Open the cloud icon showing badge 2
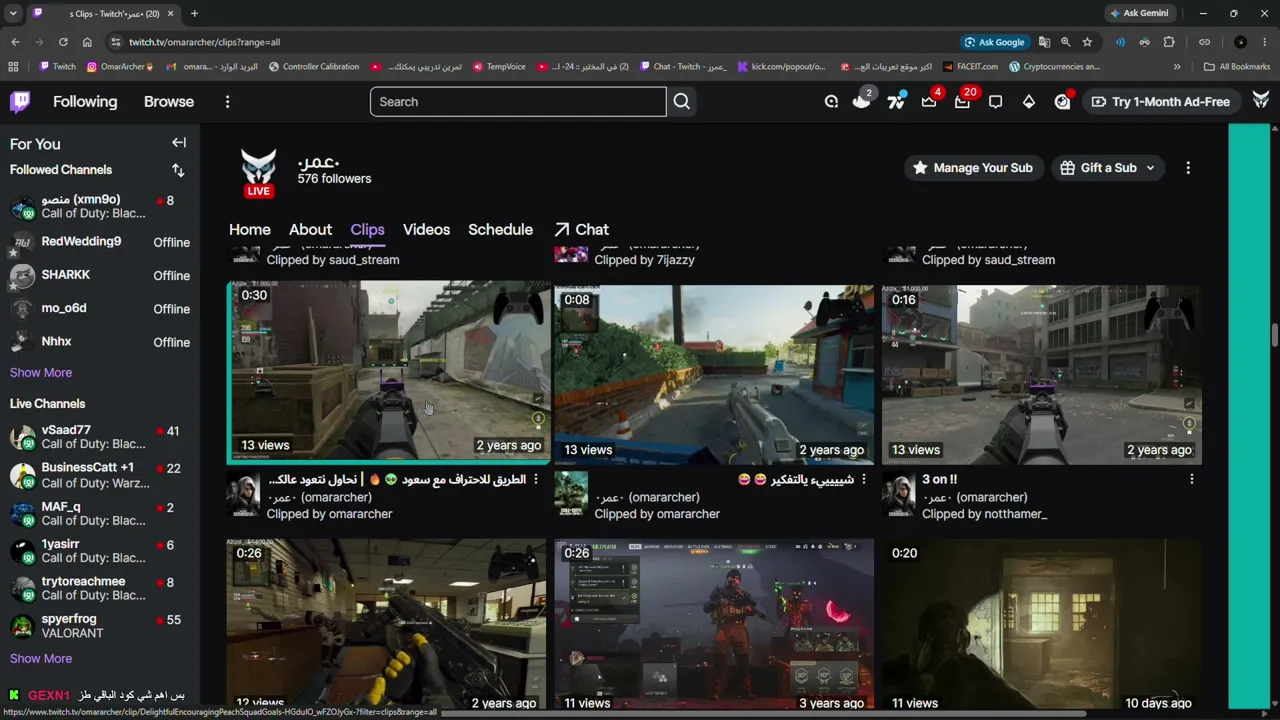 pyautogui.click(x=861, y=101)
